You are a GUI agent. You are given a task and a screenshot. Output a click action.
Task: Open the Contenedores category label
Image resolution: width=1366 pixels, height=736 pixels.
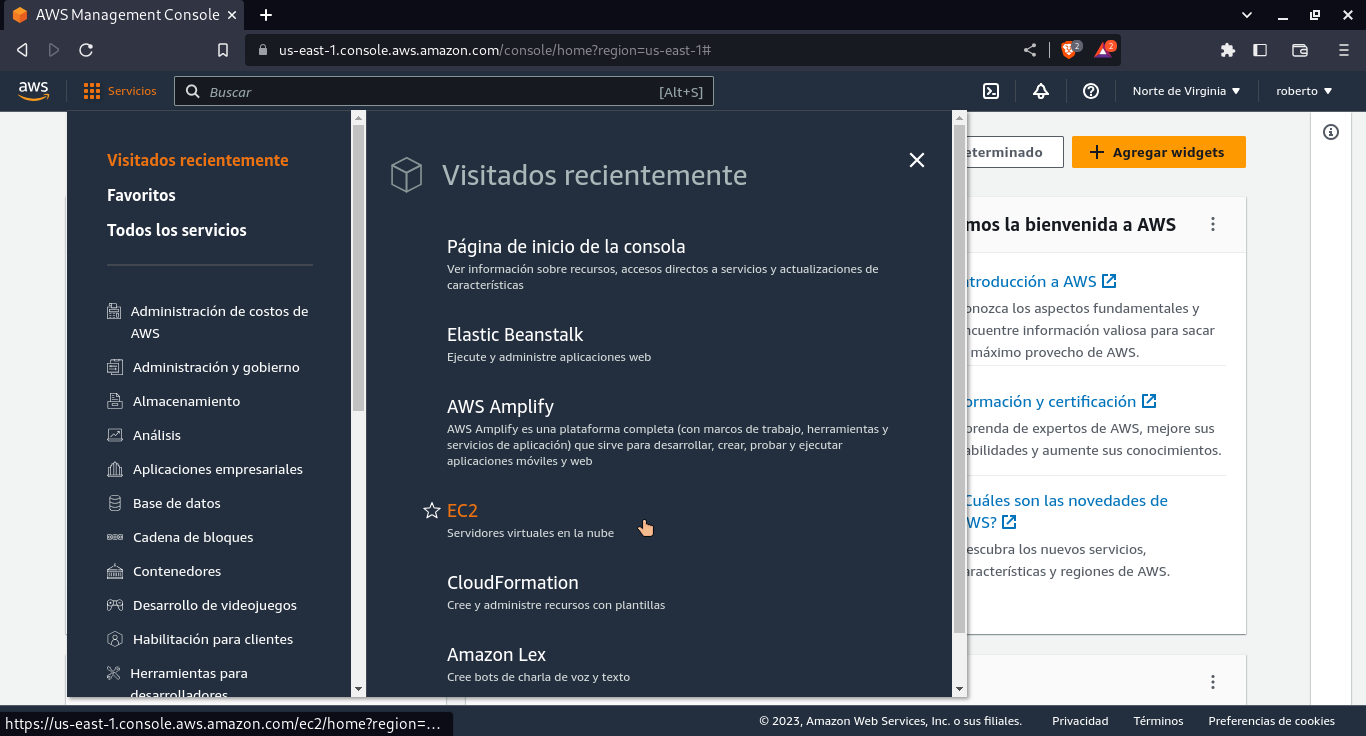point(177,571)
